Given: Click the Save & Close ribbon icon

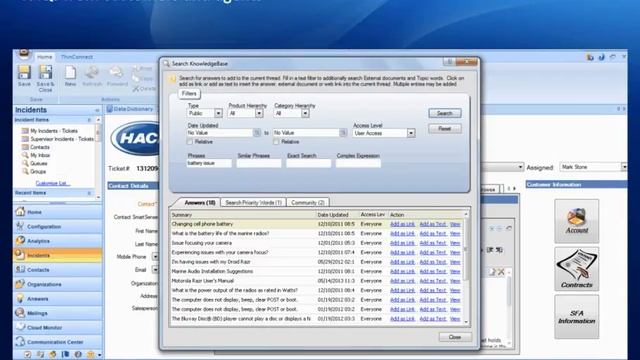Looking at the screenshot, I should point(45,78).
